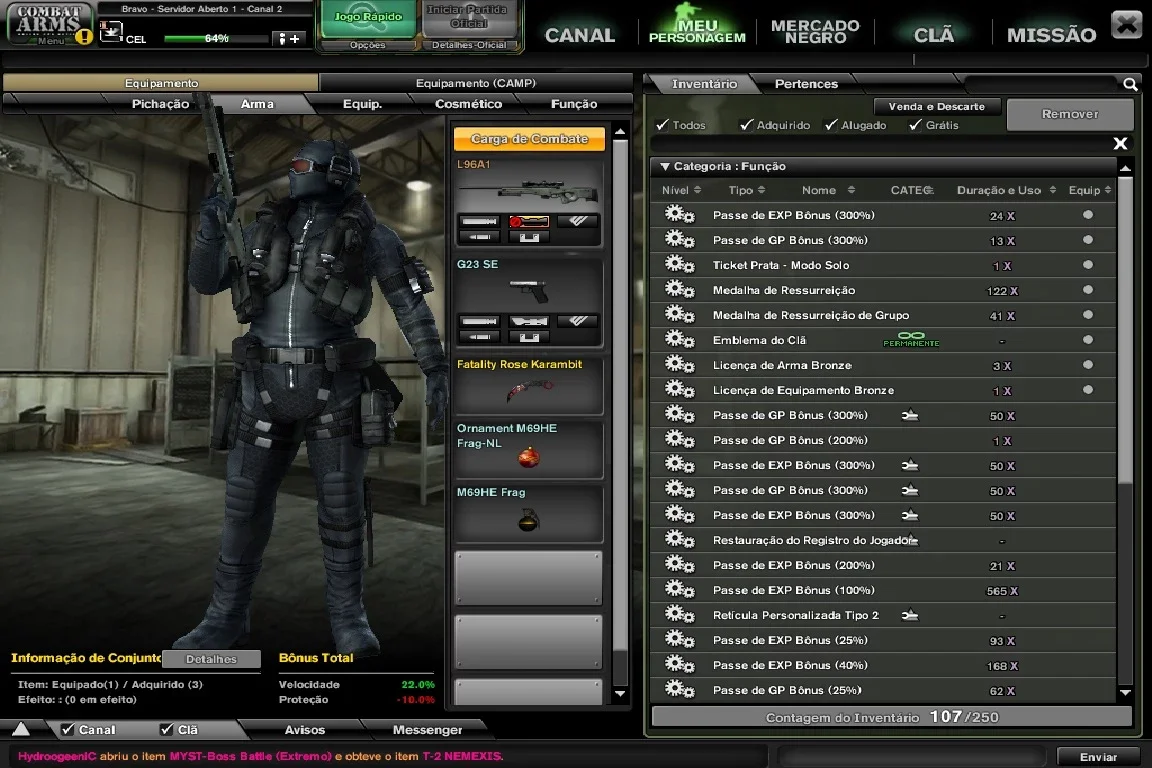Toggle equip dot for Passe de GP Bônus 13X

click(x=1087, y=240)
